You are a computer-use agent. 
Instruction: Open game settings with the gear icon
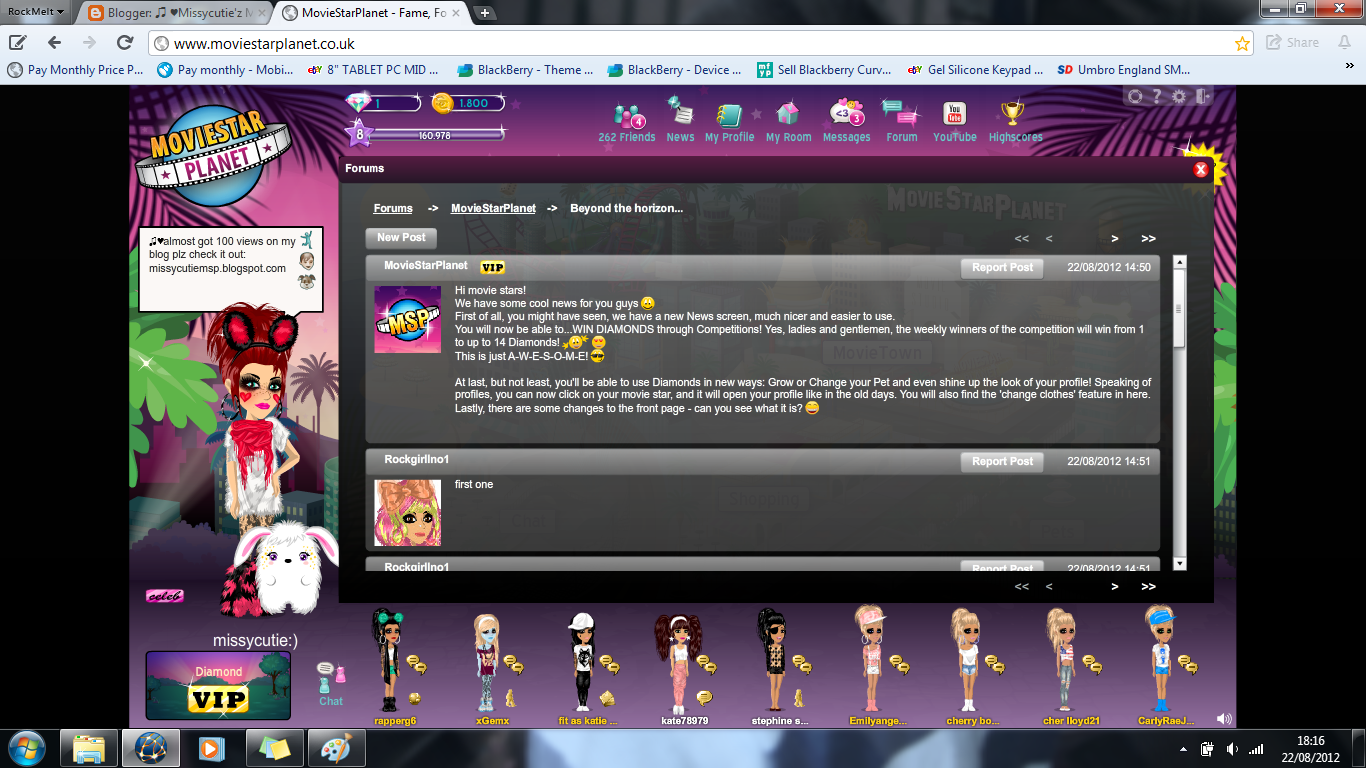pyautogui.click(x=1178, y=96)
